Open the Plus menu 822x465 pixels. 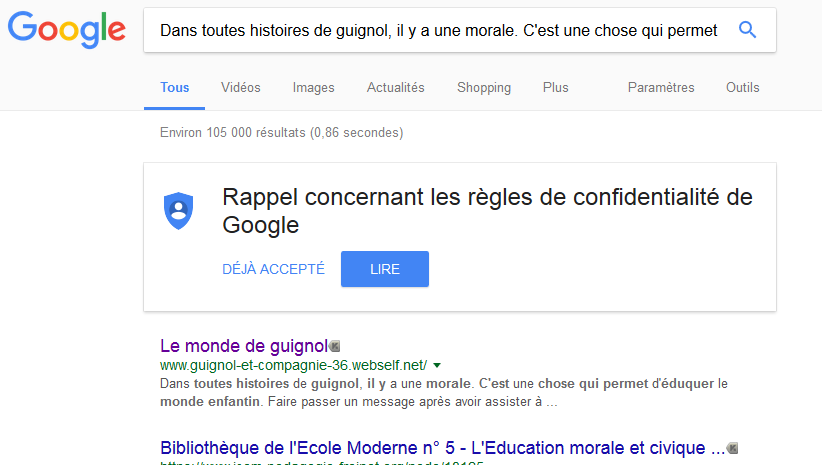(555, 88)
